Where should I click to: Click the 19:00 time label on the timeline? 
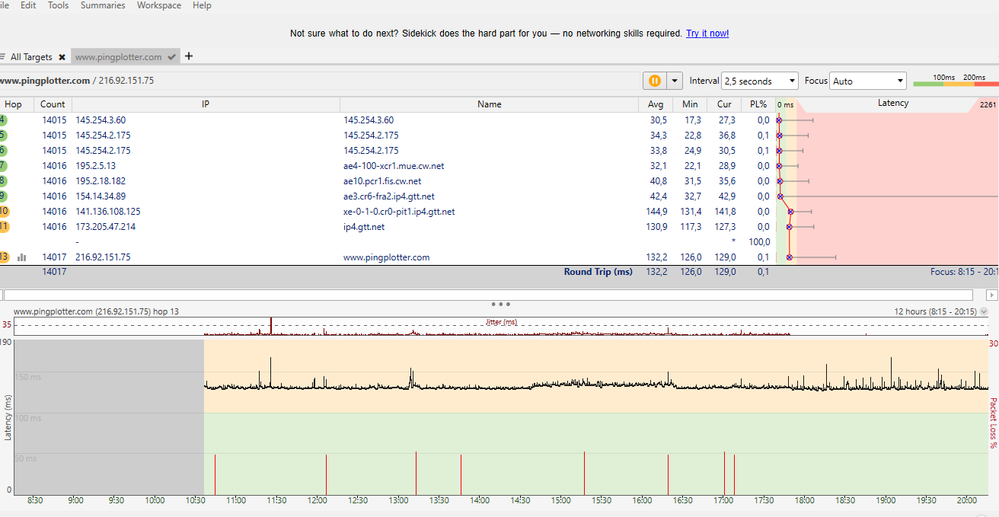click(886, 501)
